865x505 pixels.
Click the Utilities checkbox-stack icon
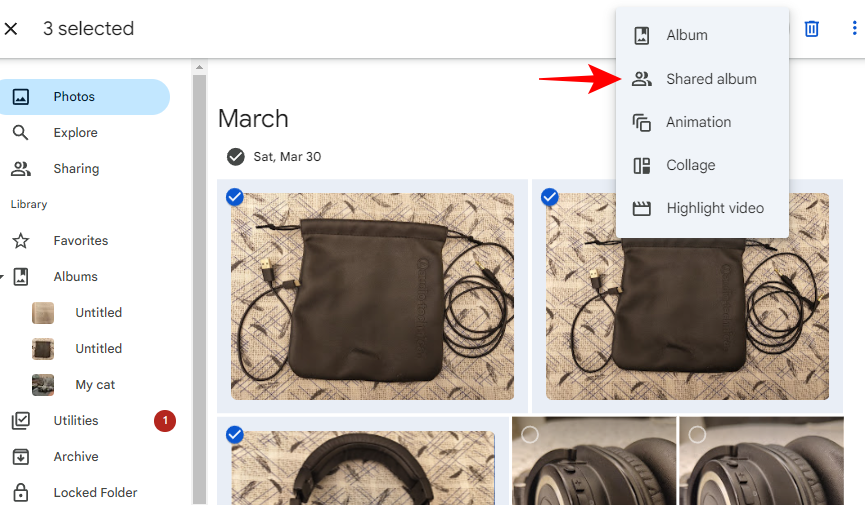click(x=21, y=421)
